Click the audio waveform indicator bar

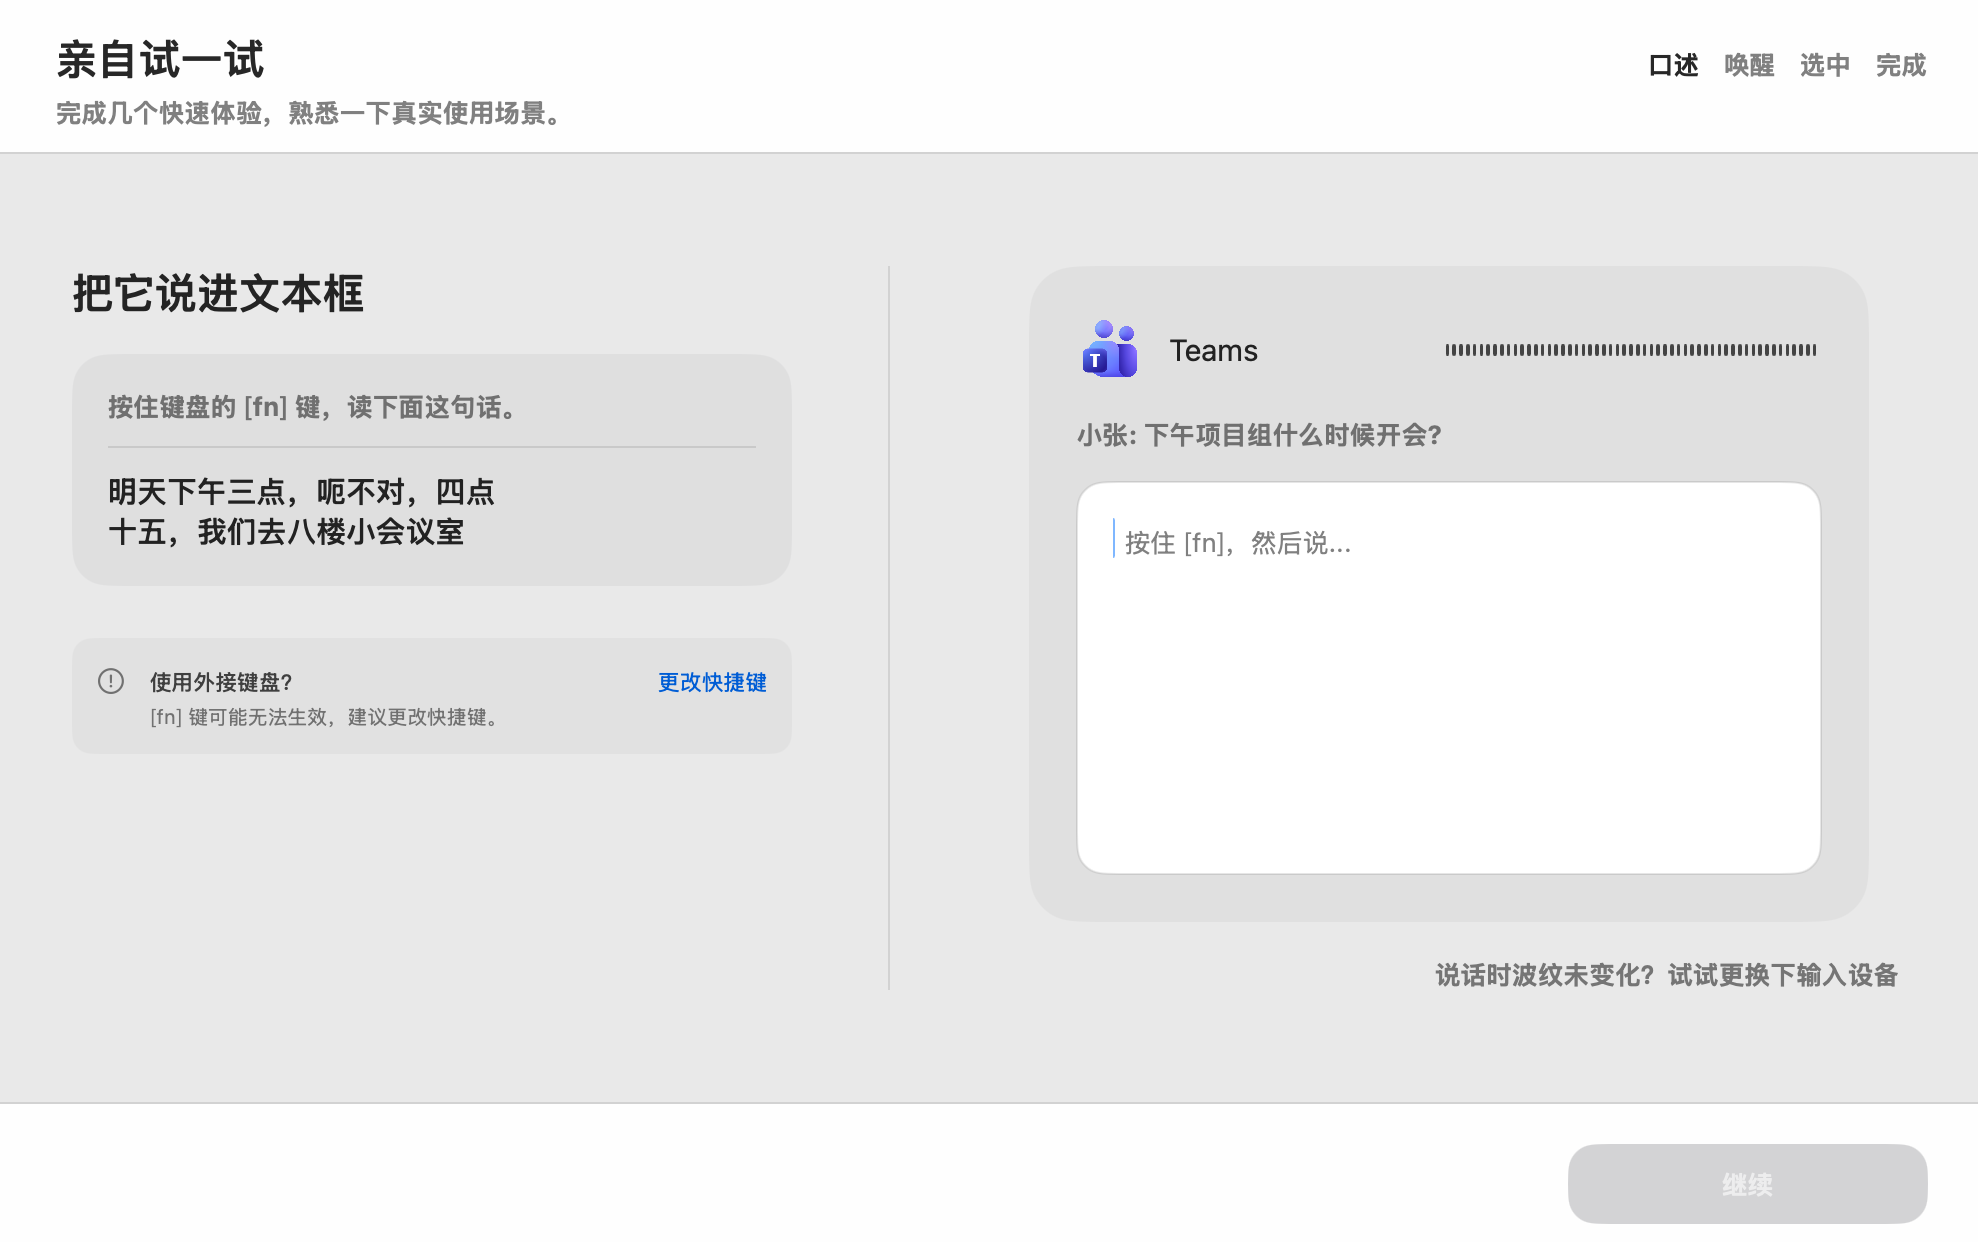click(1630, 350)
